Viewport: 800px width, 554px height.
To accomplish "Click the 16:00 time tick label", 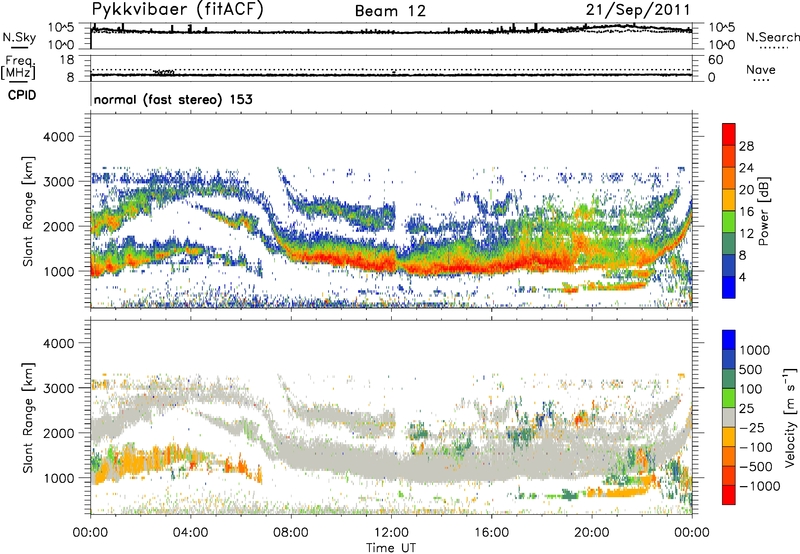I will [491, 533].
